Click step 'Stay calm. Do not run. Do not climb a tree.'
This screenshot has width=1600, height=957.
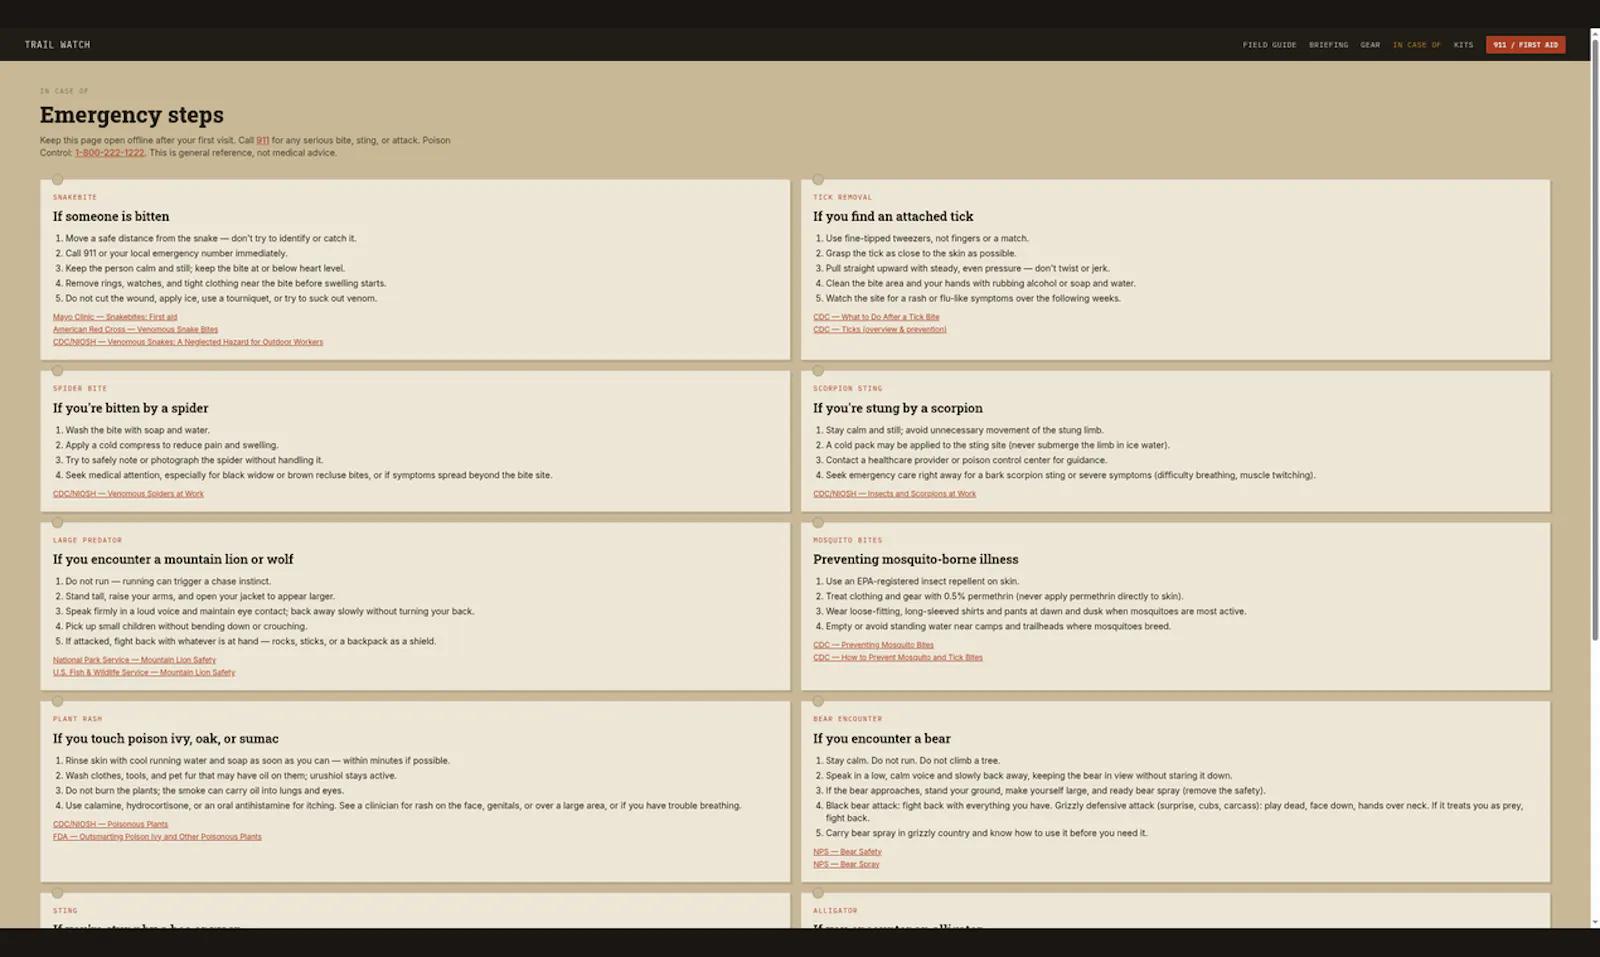point(912,761)
